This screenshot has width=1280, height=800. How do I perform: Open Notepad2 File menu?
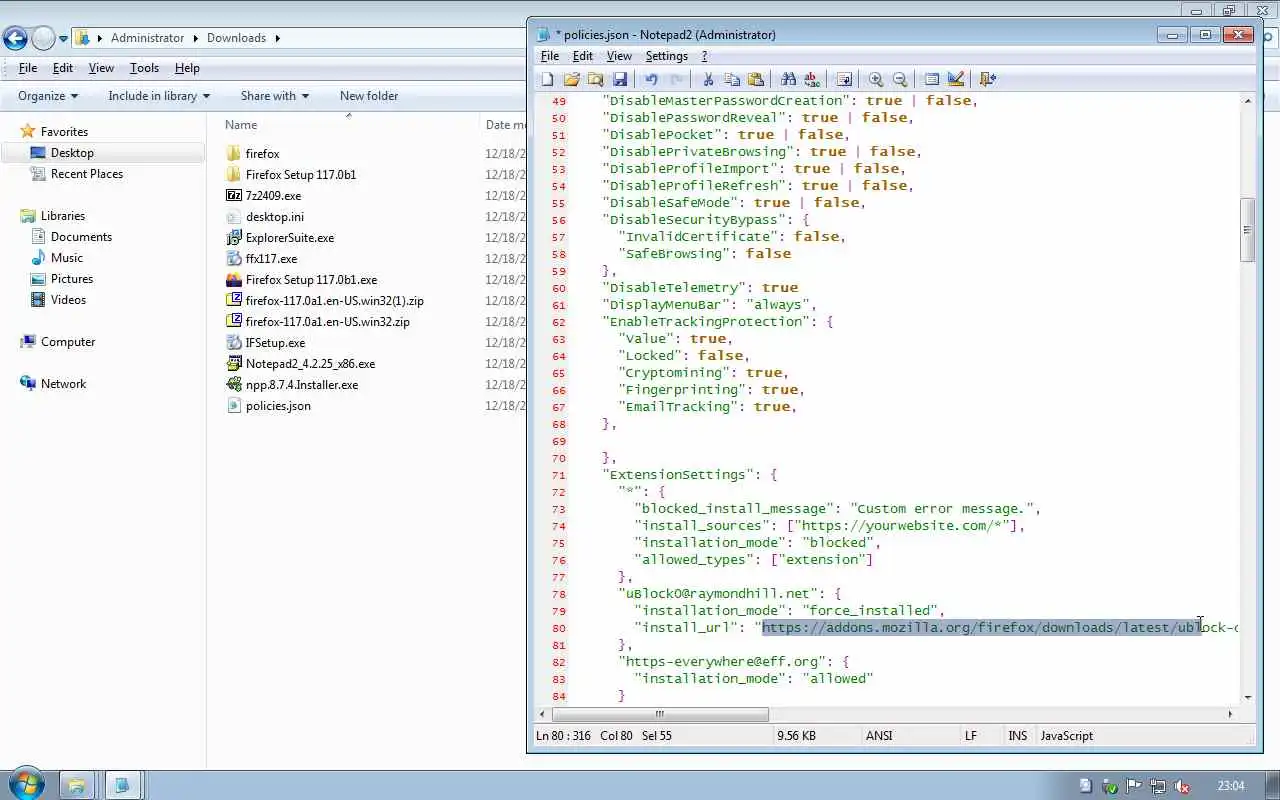(549, 56)
